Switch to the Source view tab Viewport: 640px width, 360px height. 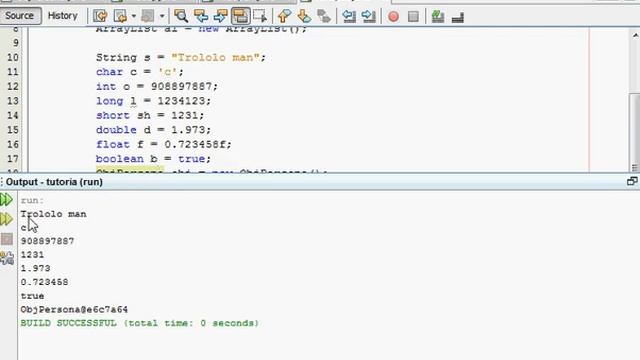[19, 16]
